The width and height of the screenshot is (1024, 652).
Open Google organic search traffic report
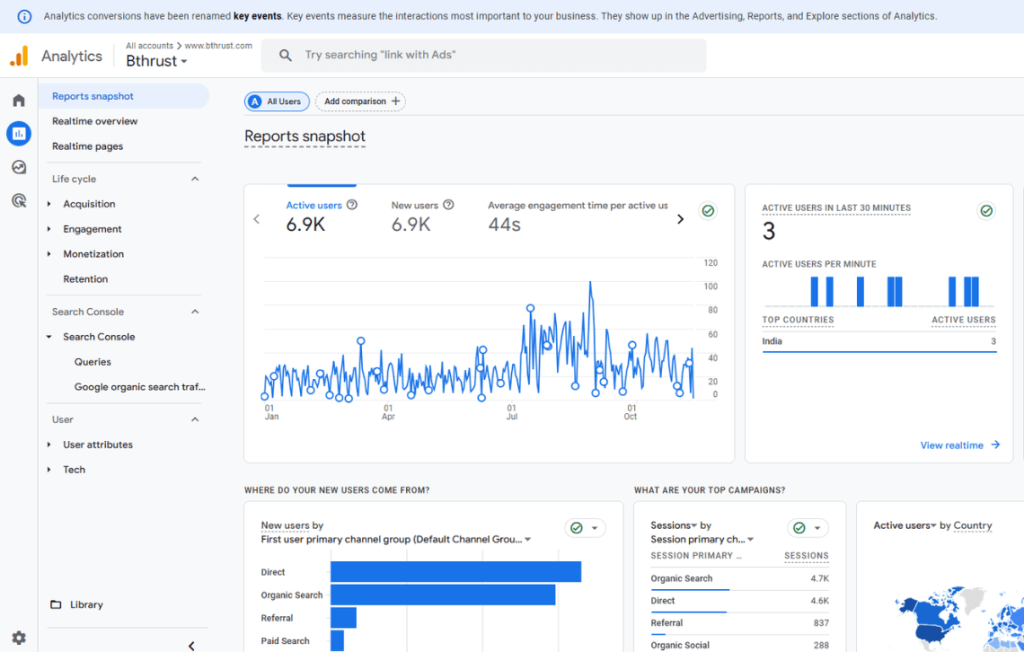[x=140, y=387]
